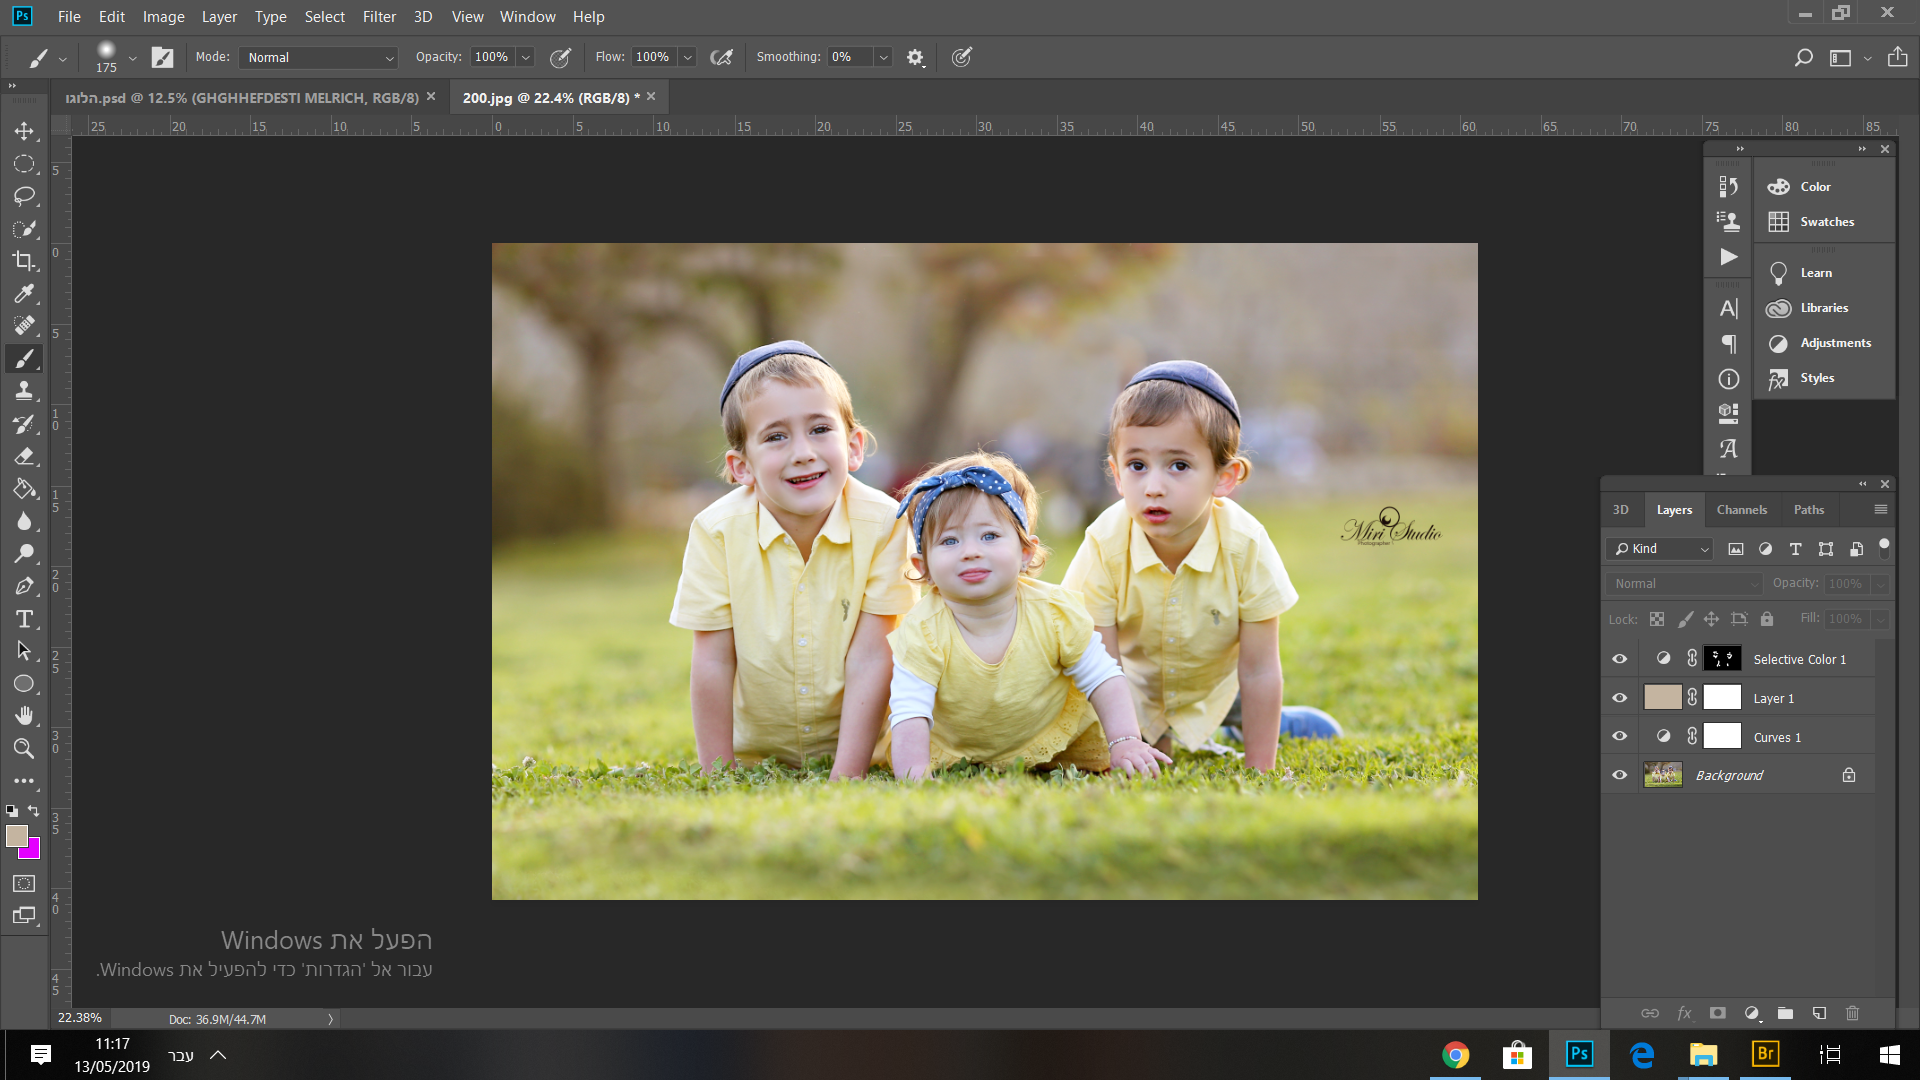Select the Clone Stamp tool

point(24,391)
